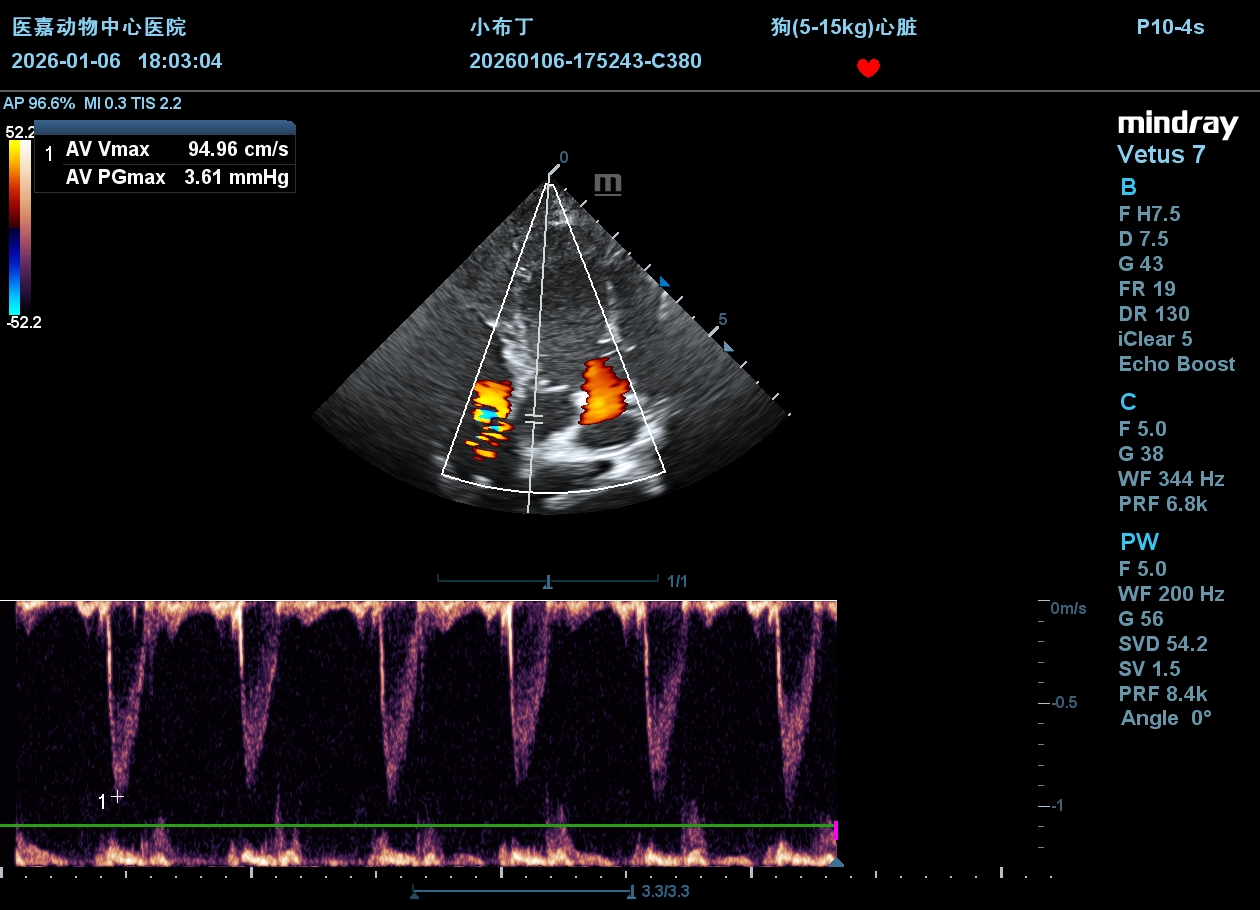The image size is (1260, 910).
Task: Click the orange color flow region right of the gate
Action: [604, 391]
